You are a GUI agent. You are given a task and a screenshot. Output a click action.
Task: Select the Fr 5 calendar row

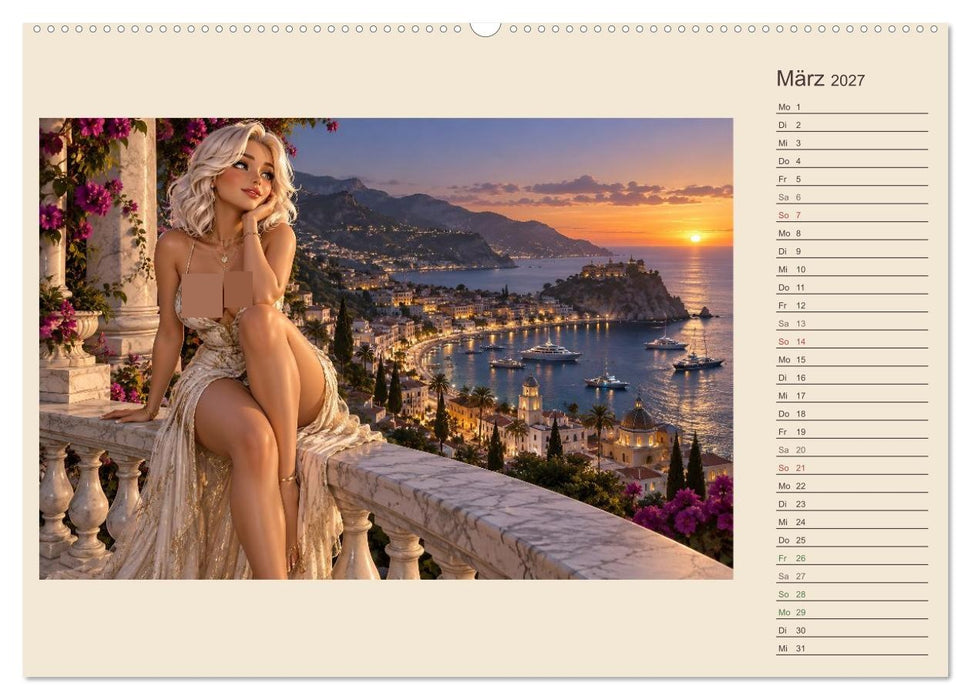(x=852, y=179)
